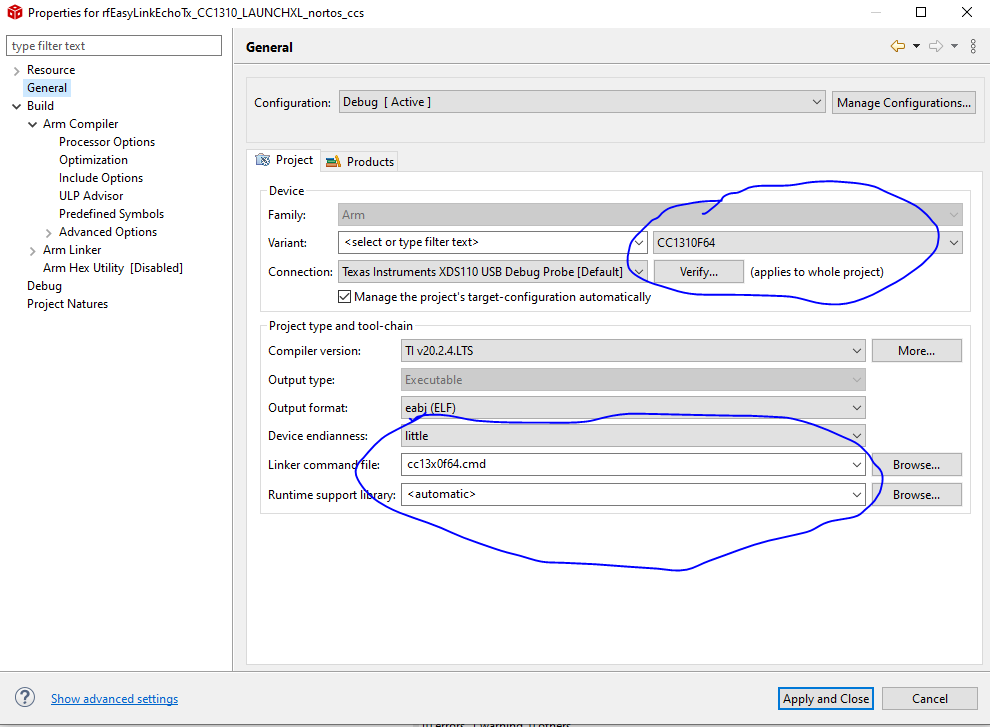Click Apply and Close button
990x727 pixels.
click(x=825, y=699)
